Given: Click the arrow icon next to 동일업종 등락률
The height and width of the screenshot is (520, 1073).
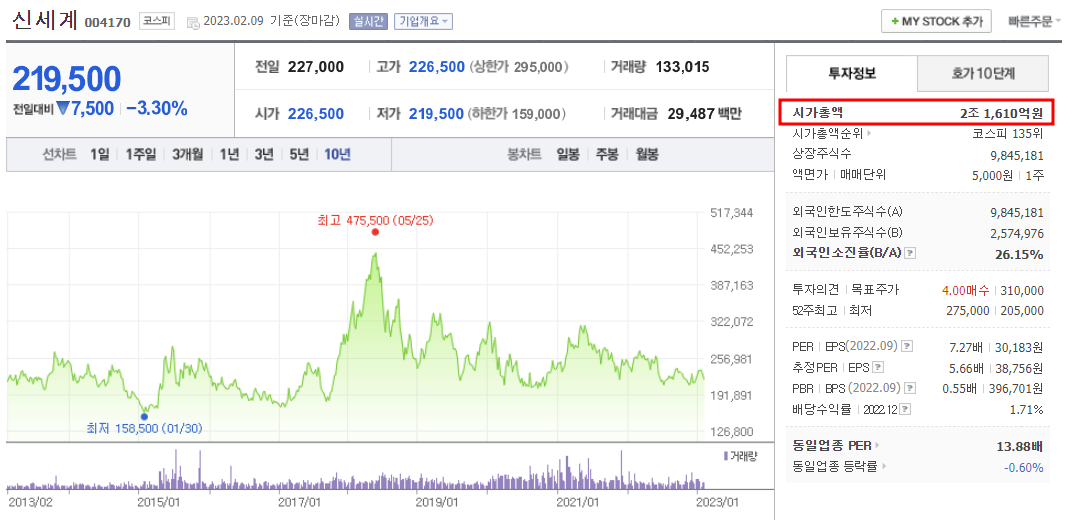Looking at the screenshot, I should point(884,467).
